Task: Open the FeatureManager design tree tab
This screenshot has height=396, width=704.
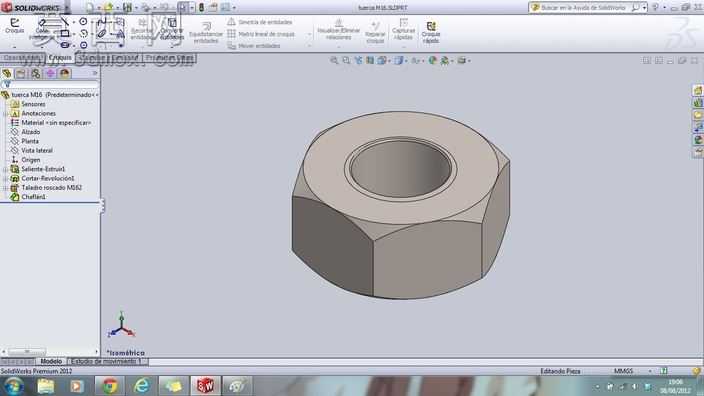Action: coord(7,73)
